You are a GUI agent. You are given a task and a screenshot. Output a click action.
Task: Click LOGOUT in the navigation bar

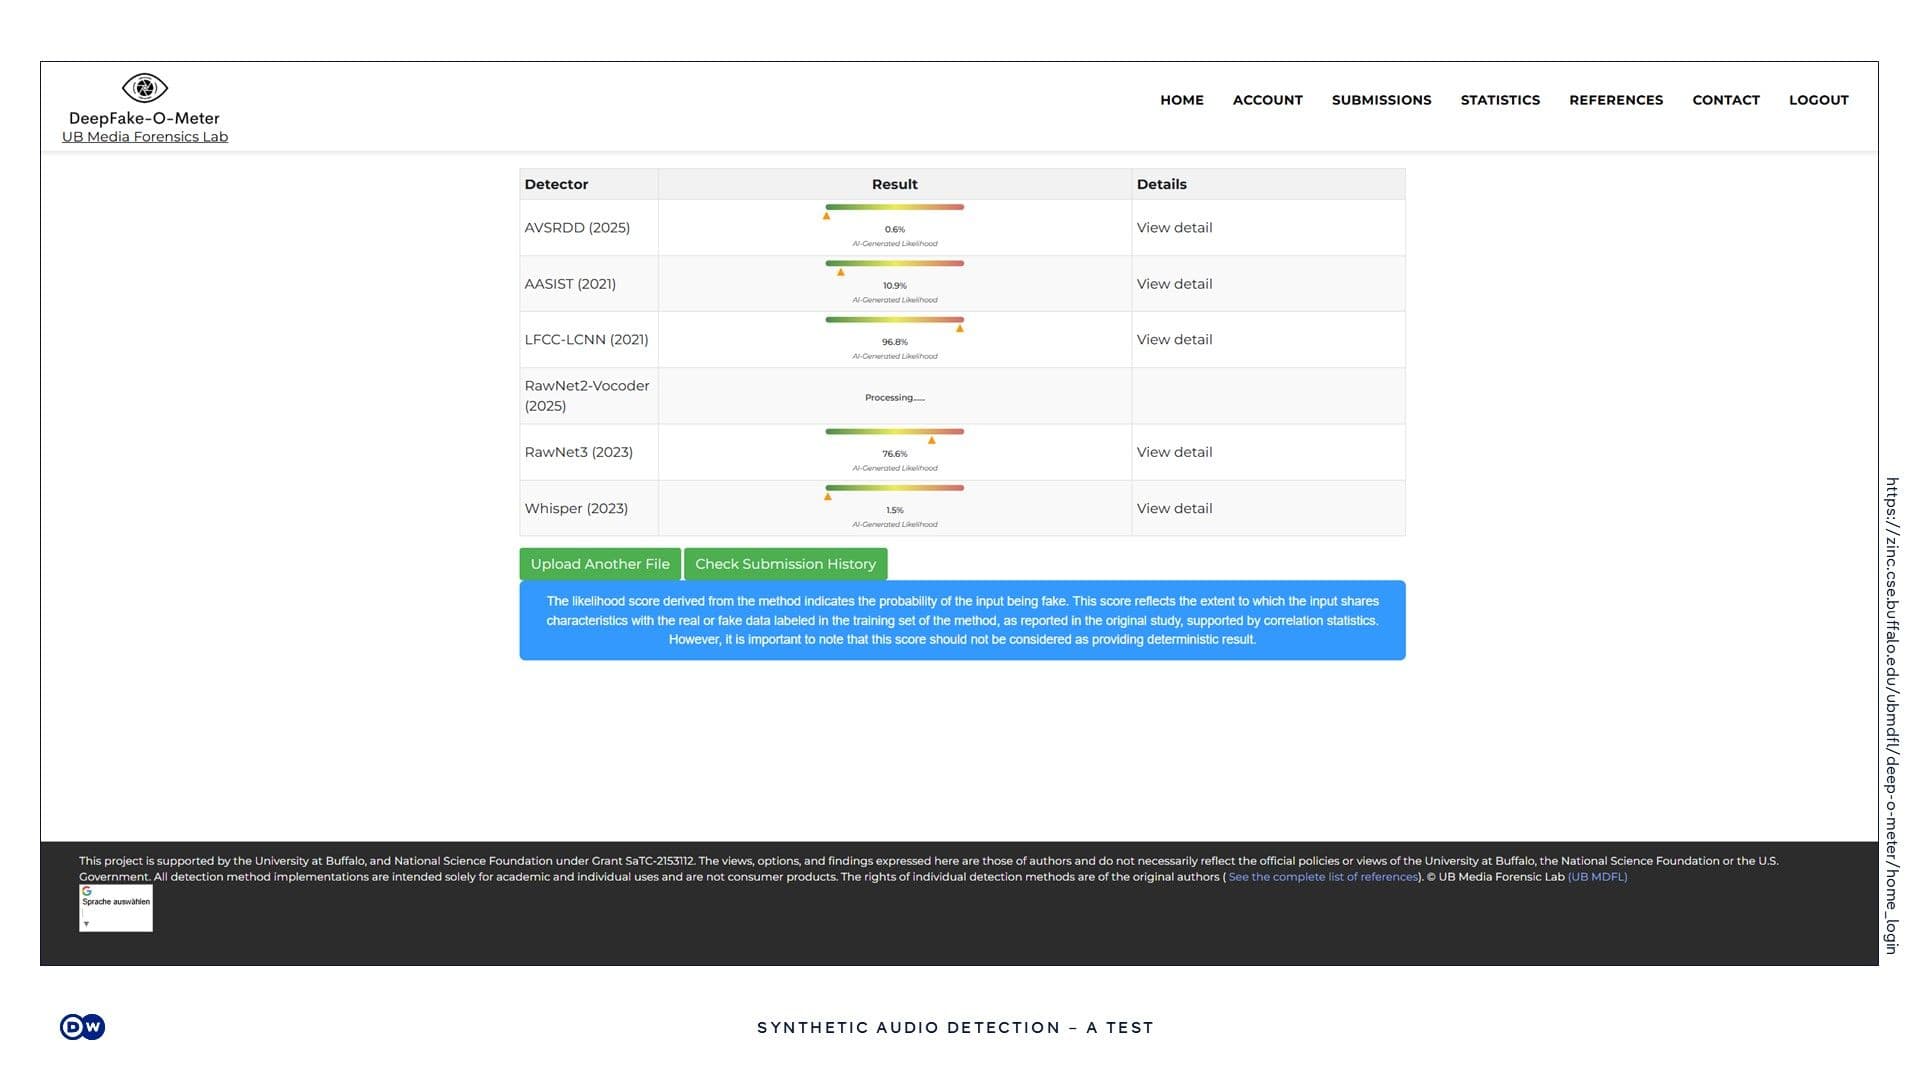click(1818, 100)
